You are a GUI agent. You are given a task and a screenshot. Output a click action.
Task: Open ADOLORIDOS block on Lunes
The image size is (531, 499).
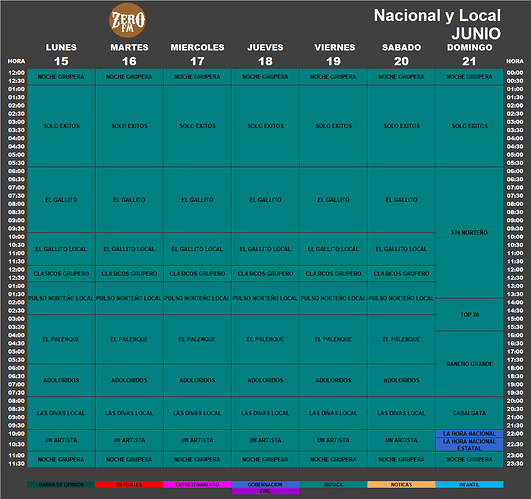click(61, 380)
